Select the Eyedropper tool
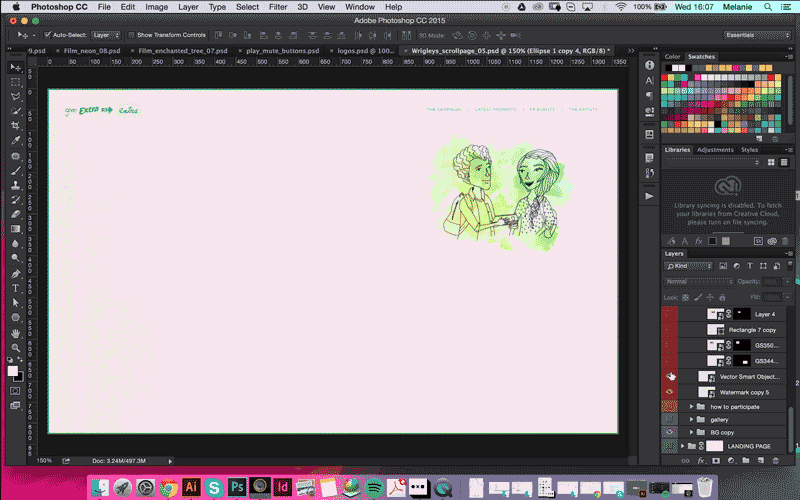The image size is (800, 500). pos(16,140)
